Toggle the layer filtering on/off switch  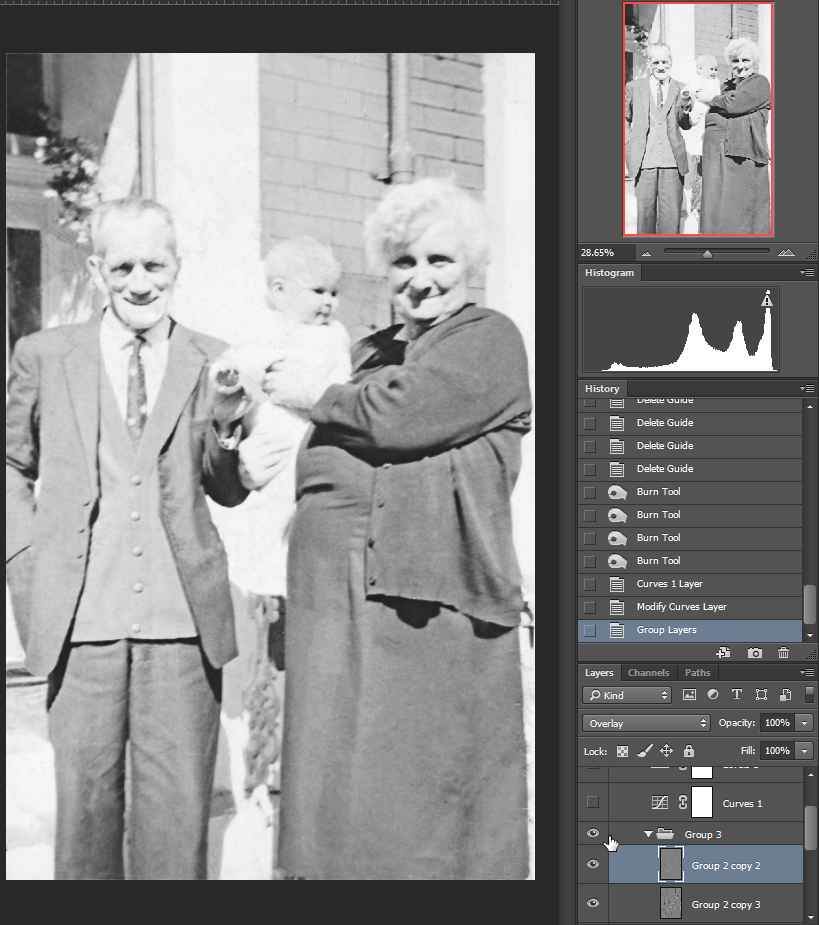pos(809,694)
